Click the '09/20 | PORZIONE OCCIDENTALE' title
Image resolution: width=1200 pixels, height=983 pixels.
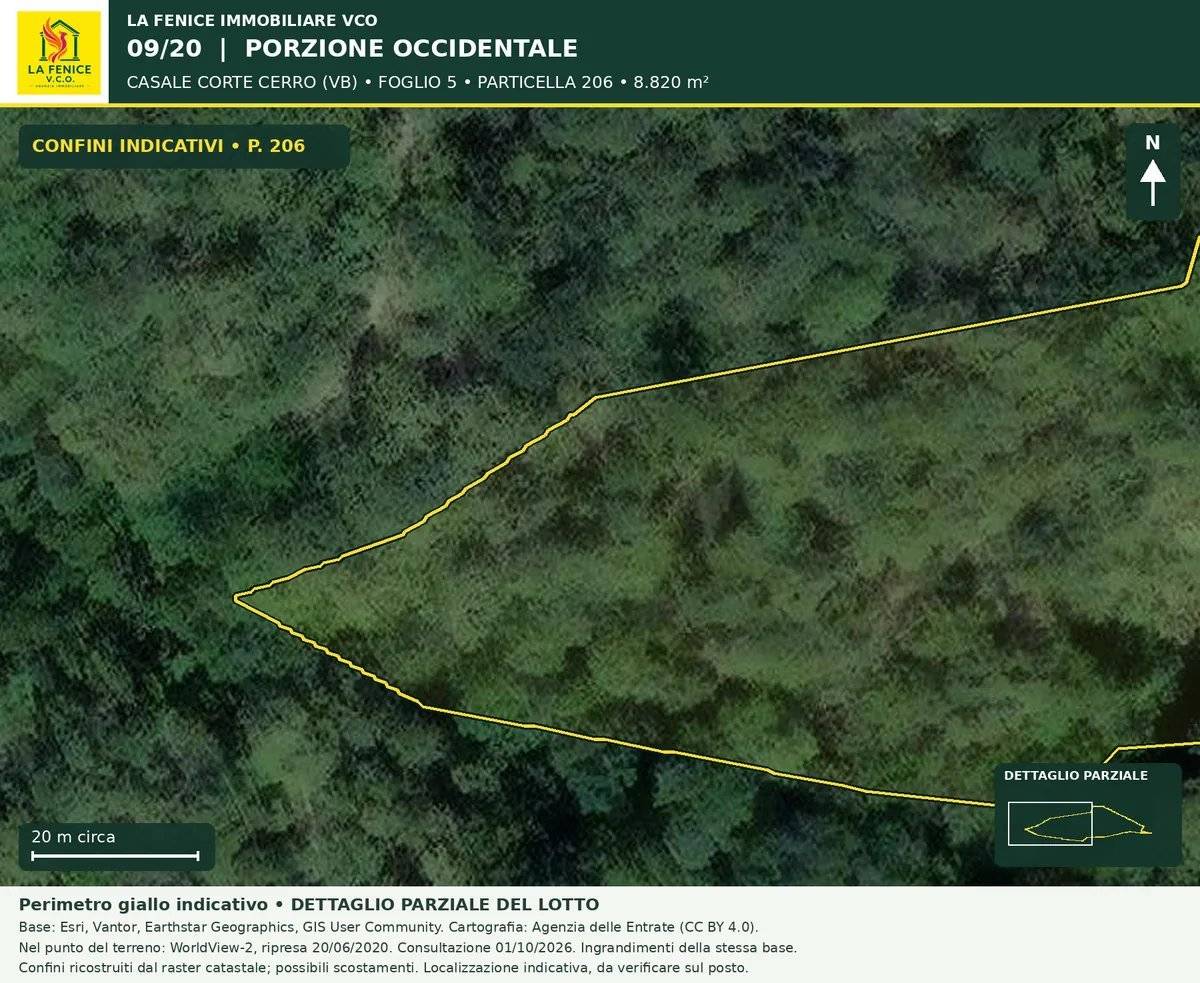352,48
